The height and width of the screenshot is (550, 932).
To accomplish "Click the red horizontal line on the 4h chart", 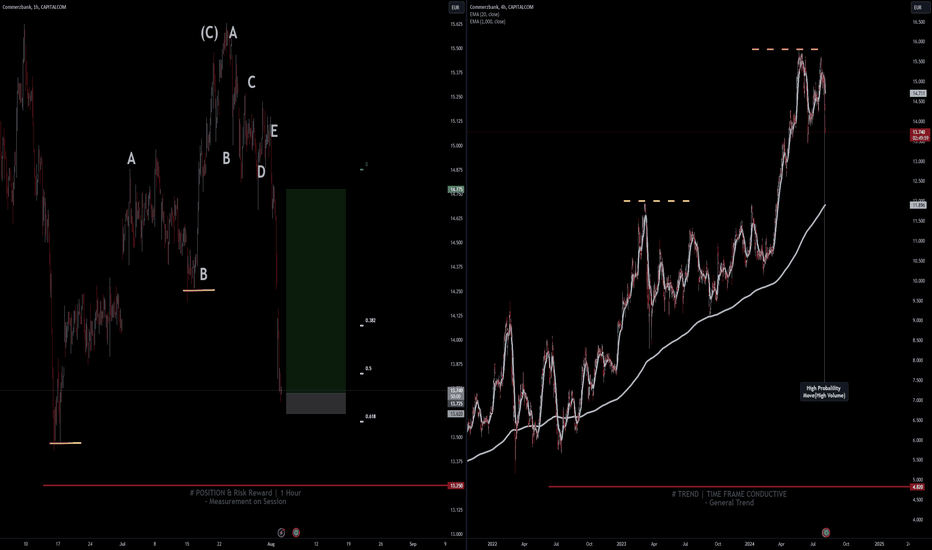I will [729, 487].
